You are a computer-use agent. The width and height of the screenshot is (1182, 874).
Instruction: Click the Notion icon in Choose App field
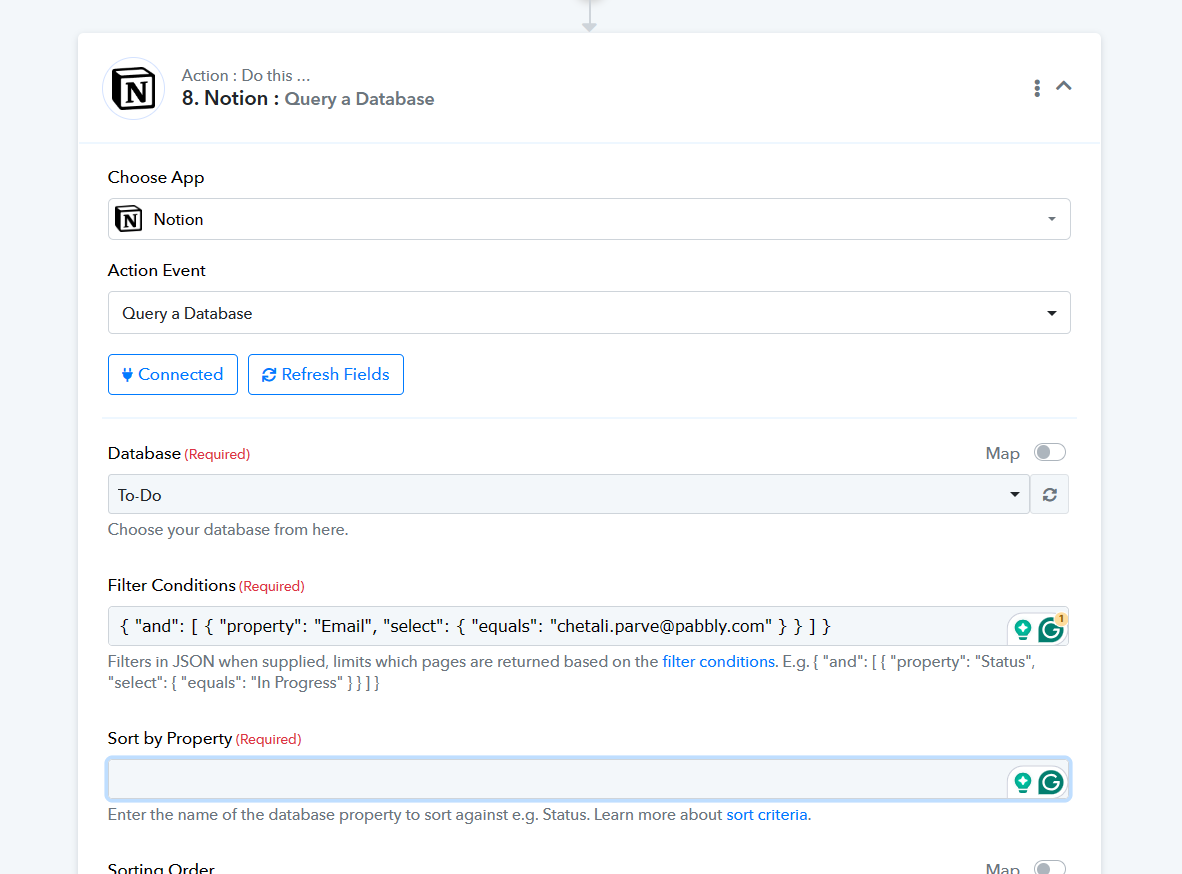coord(129,219)
